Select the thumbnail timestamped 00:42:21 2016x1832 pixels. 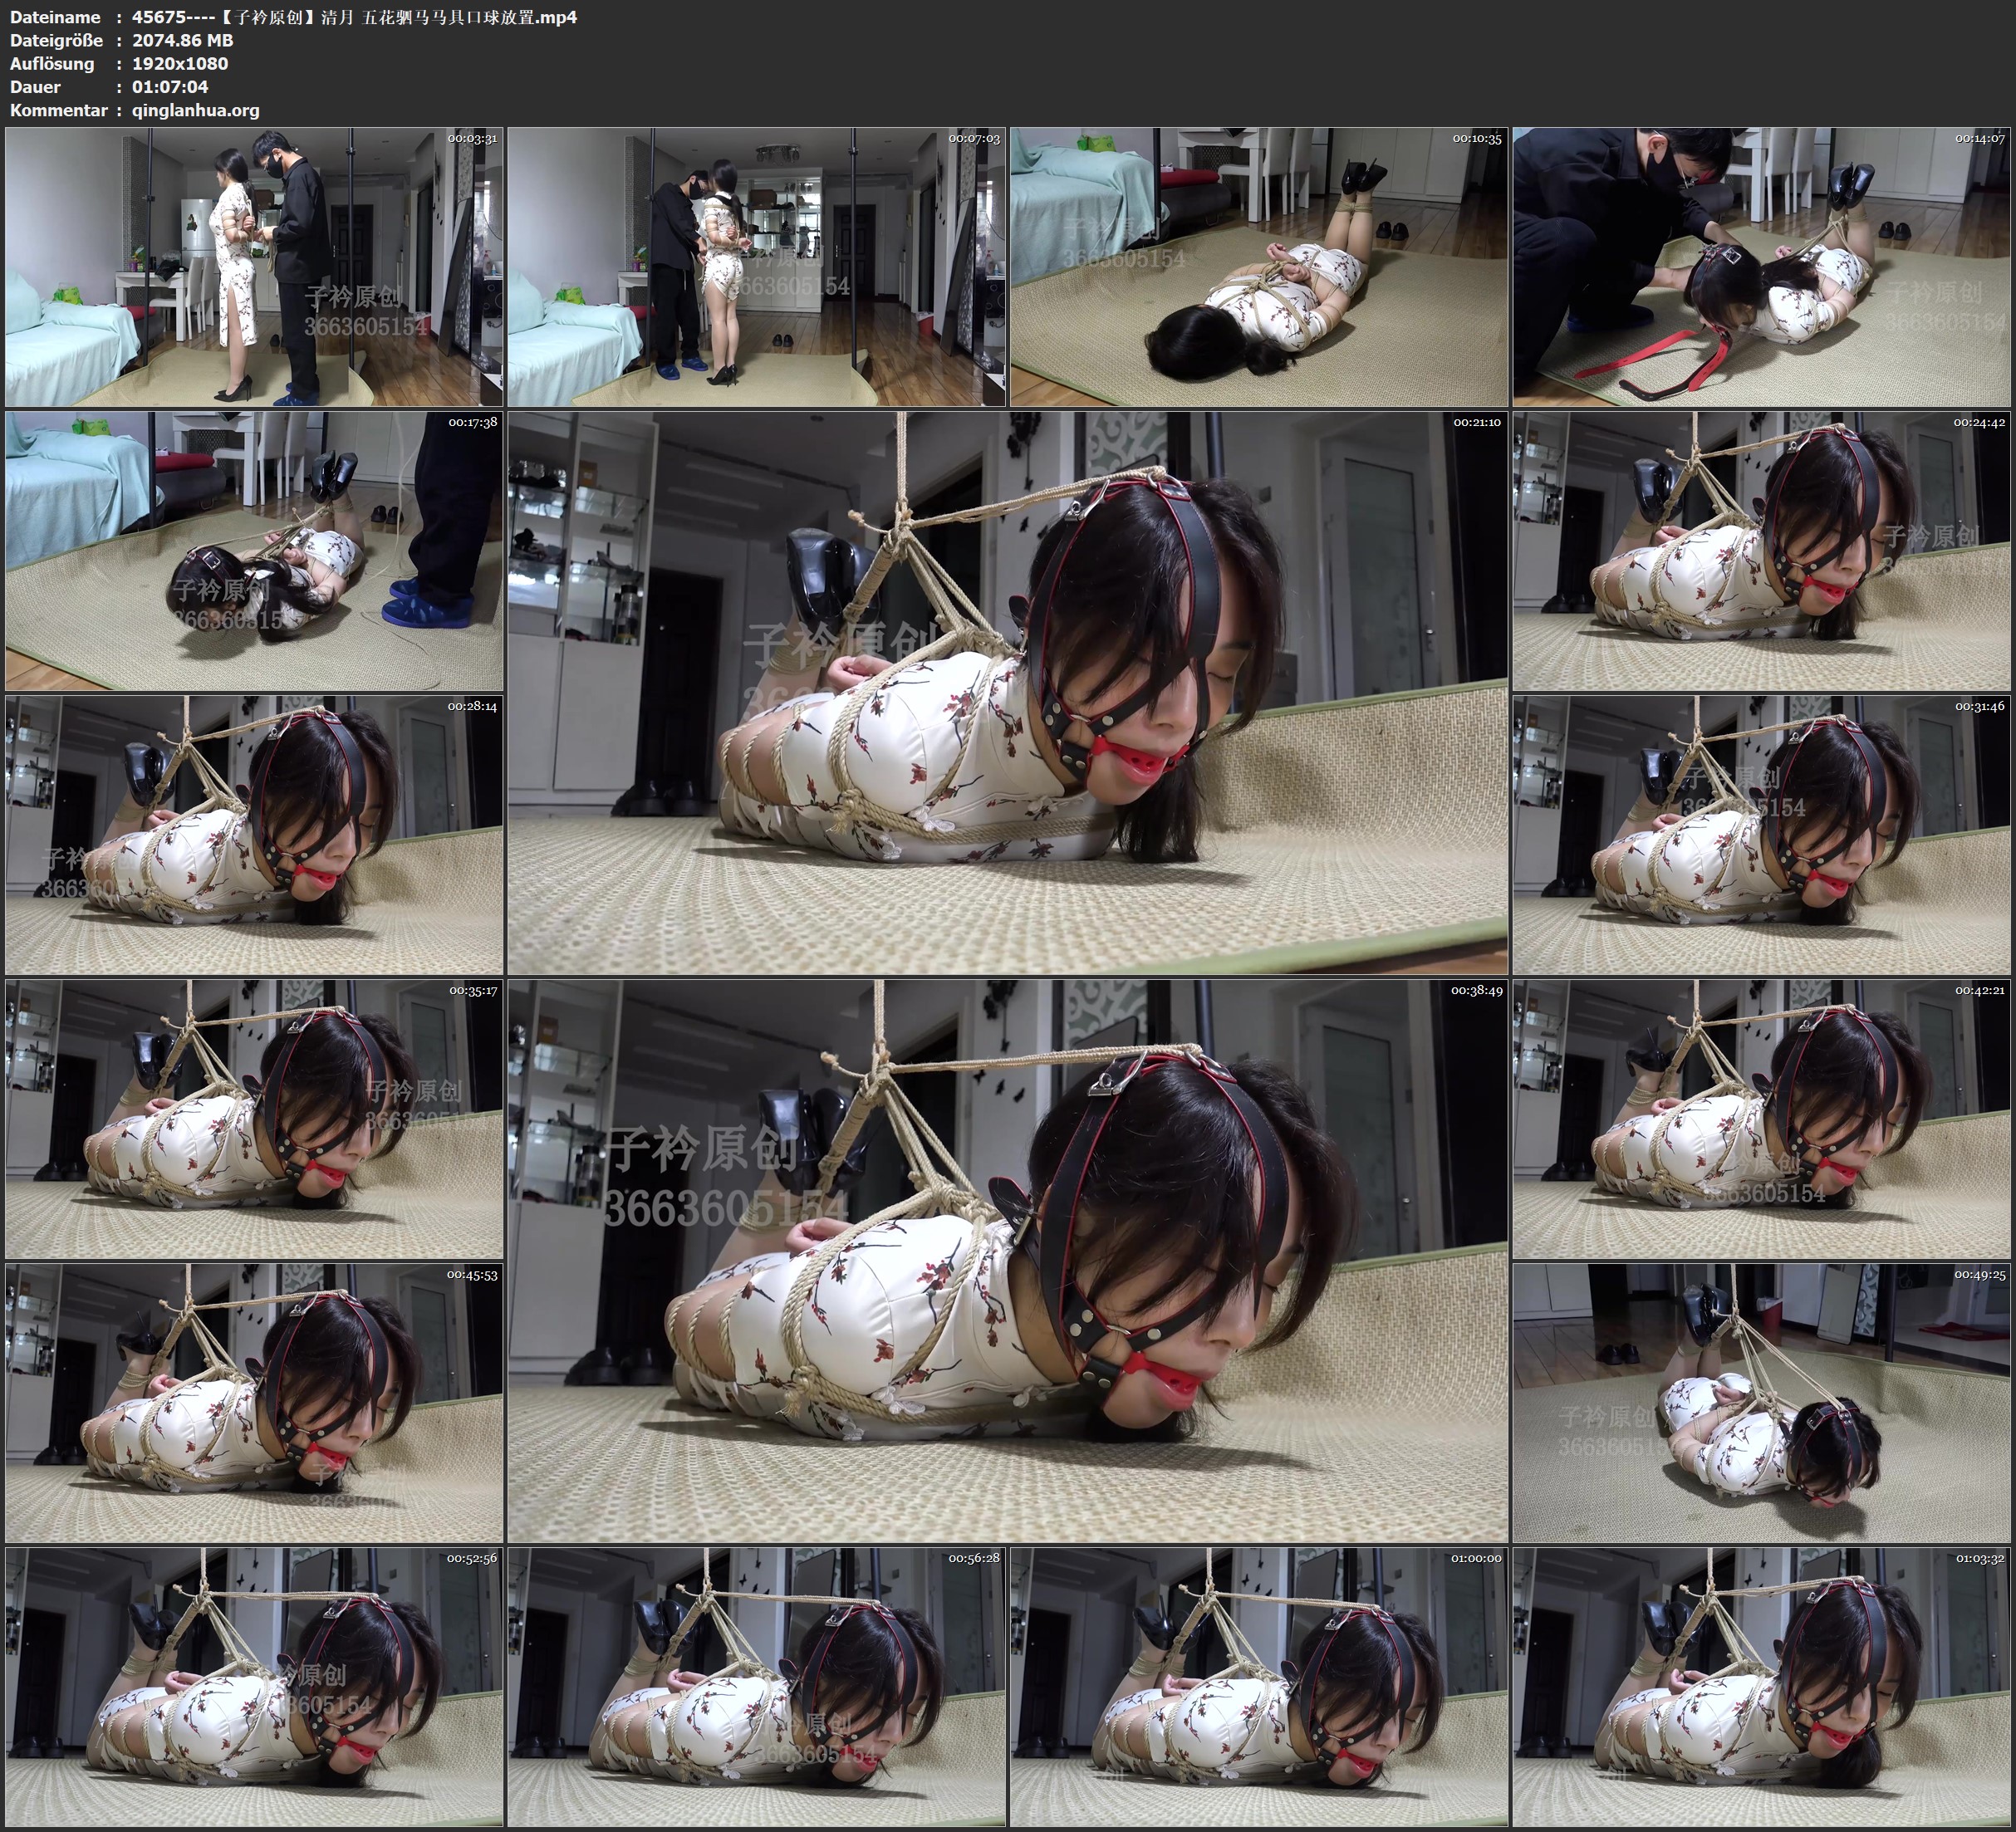pos(1761,1119)
